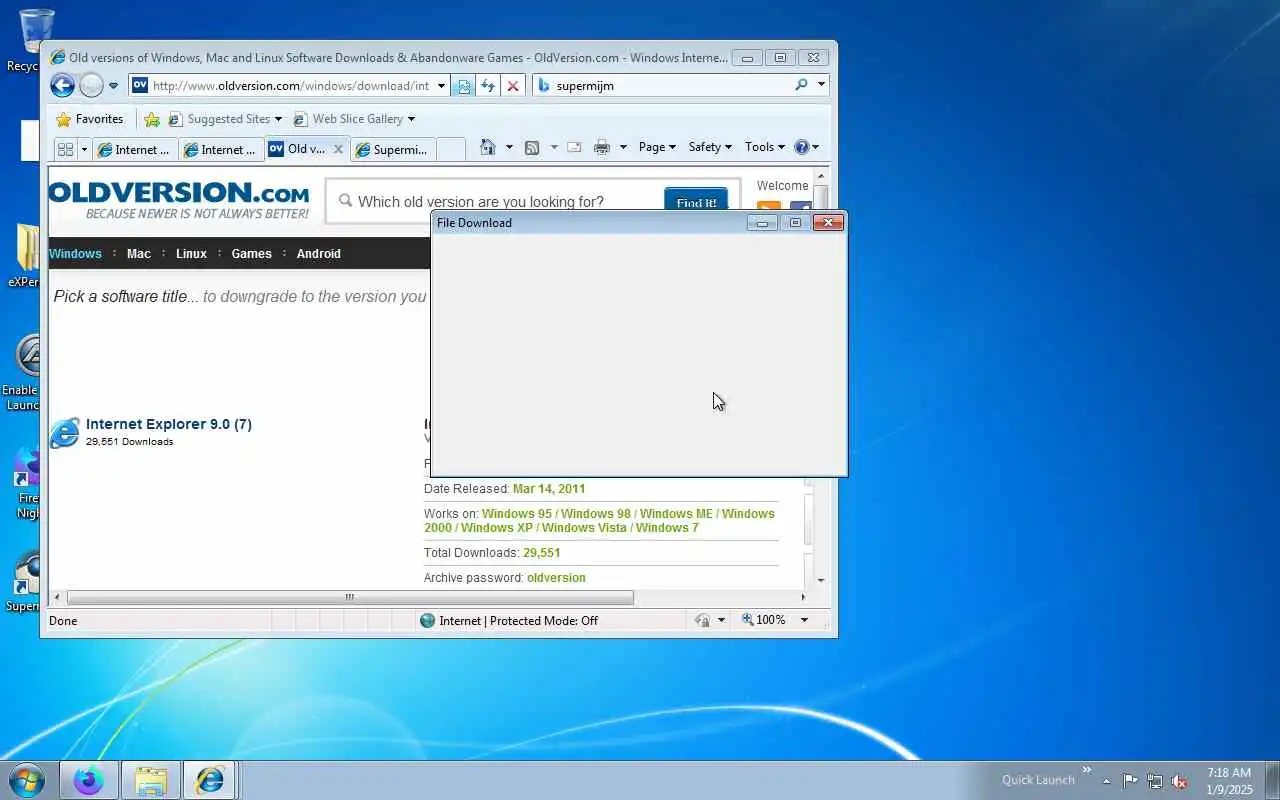Open Windows Explorer folder on taskbar
1280x800 pixels.
(151, 780)
